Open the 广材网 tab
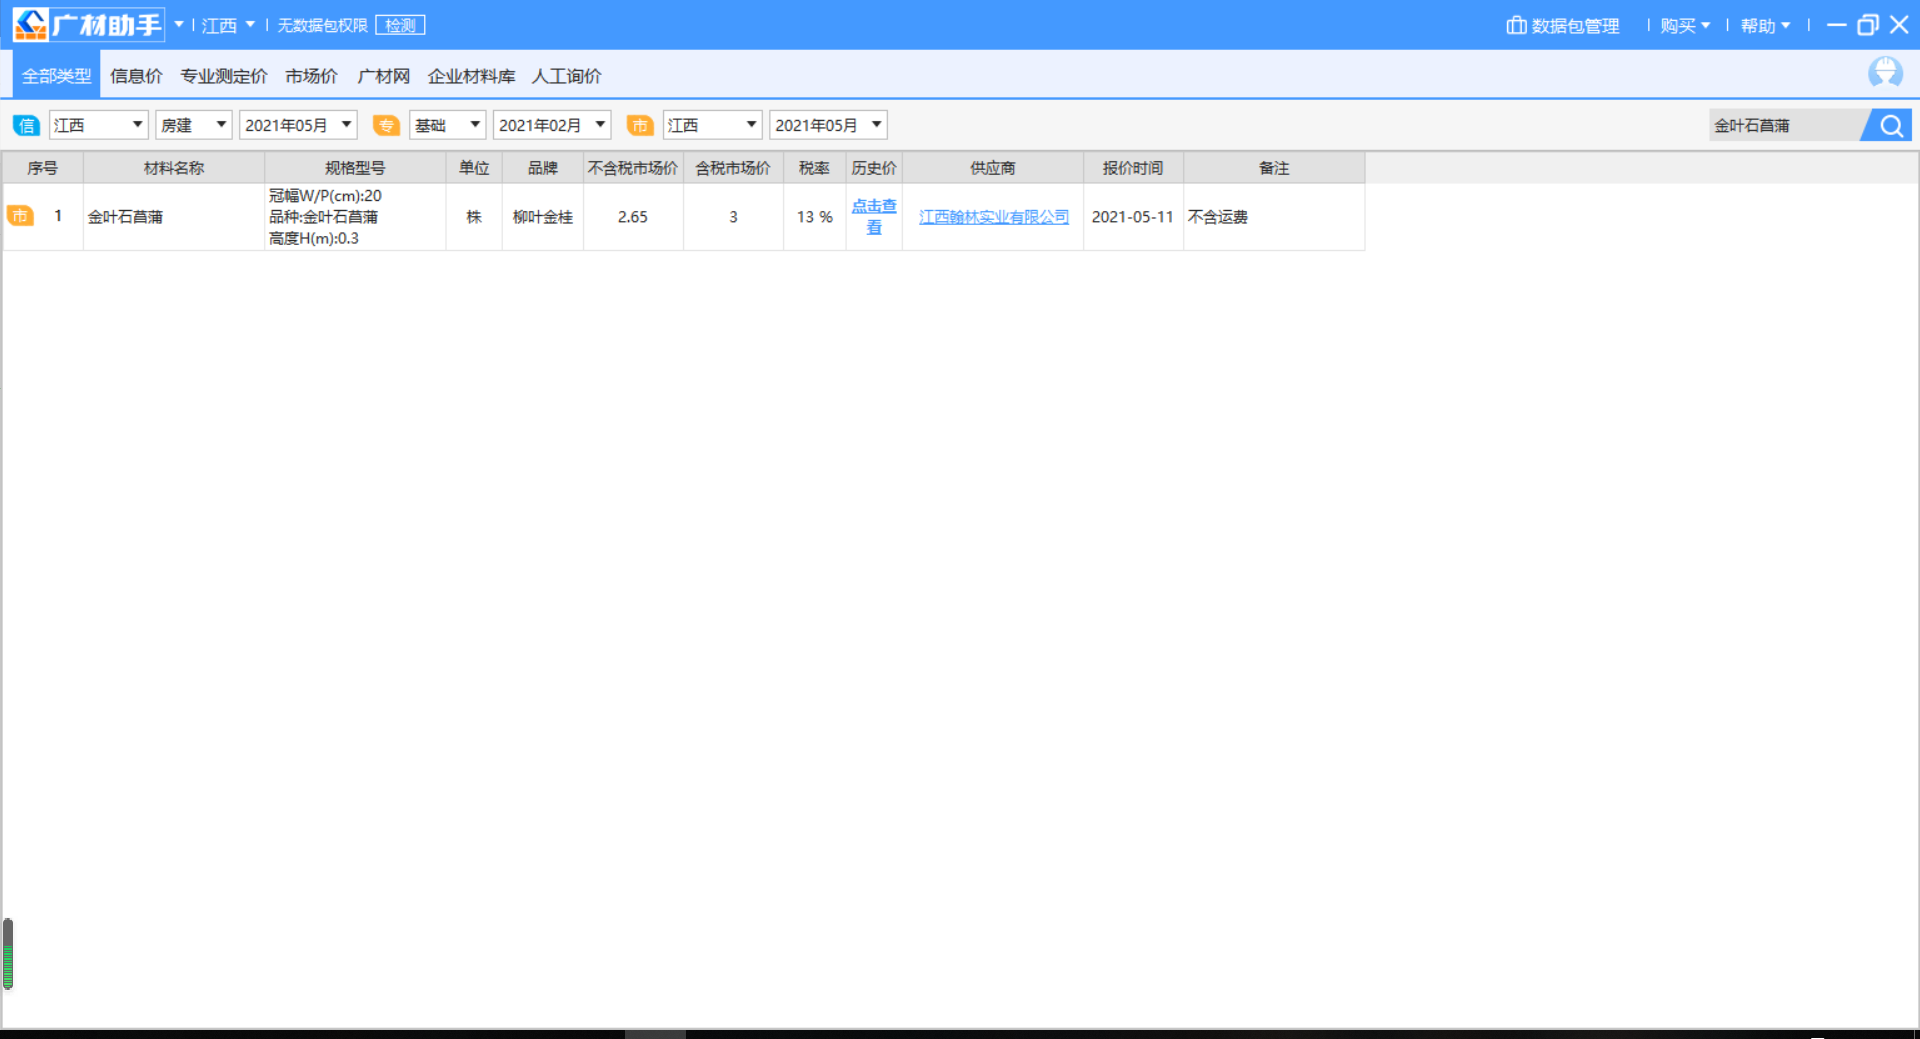The width and height of the screenshot is (1920, 1039). coord(384,76)
